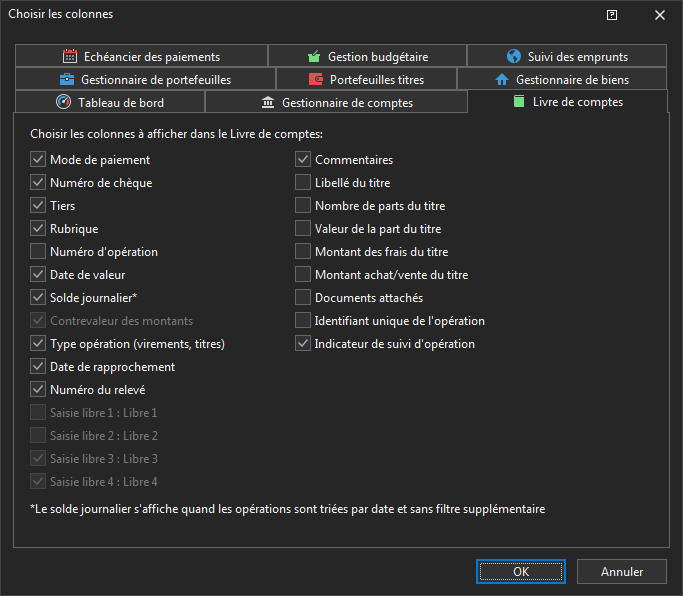The height and width of the screenshot is (596, 683).
Task: Open the Portefeuilles titres tab
Action: coord(366,79)
